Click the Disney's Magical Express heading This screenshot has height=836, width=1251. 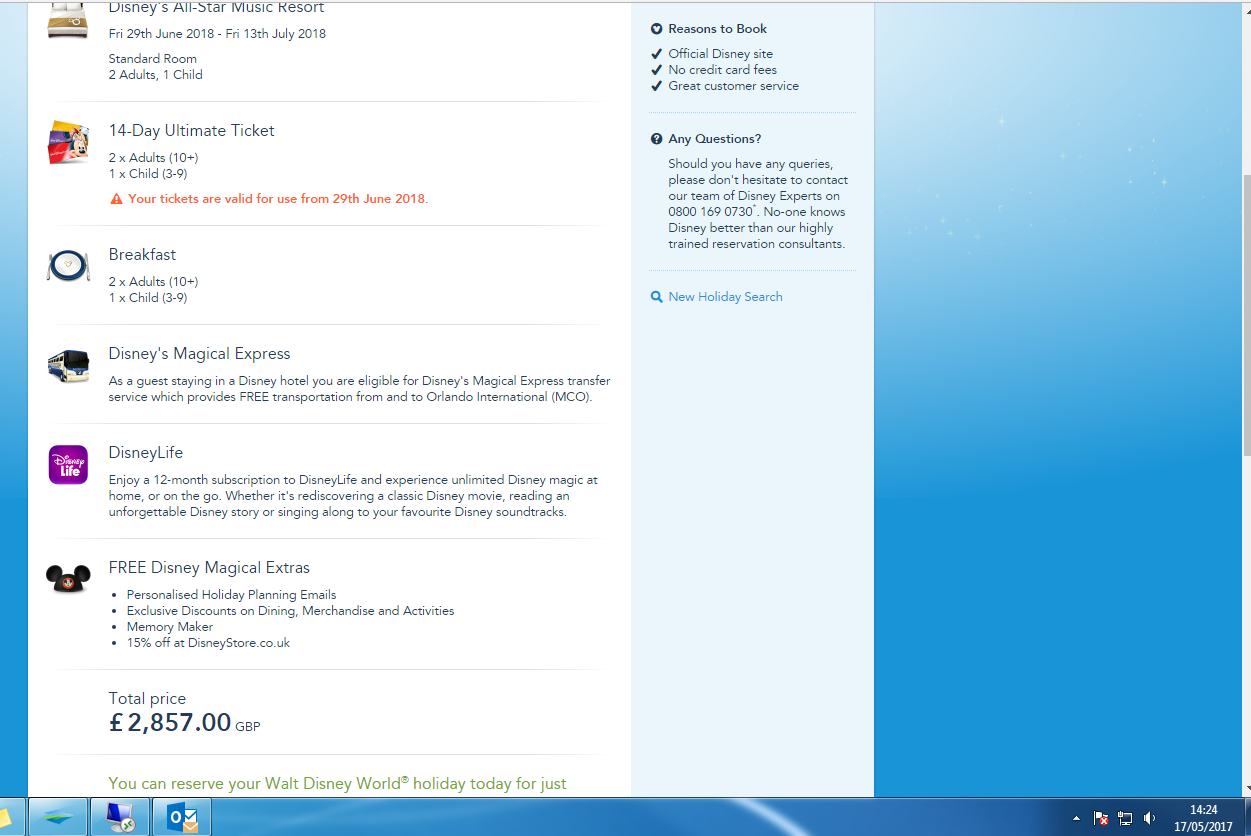[x=199, y=354]
